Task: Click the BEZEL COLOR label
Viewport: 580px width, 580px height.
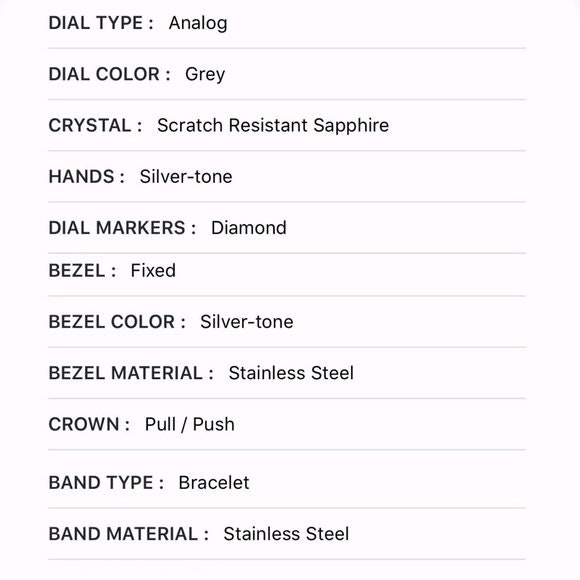Action: tap(117, 321)
